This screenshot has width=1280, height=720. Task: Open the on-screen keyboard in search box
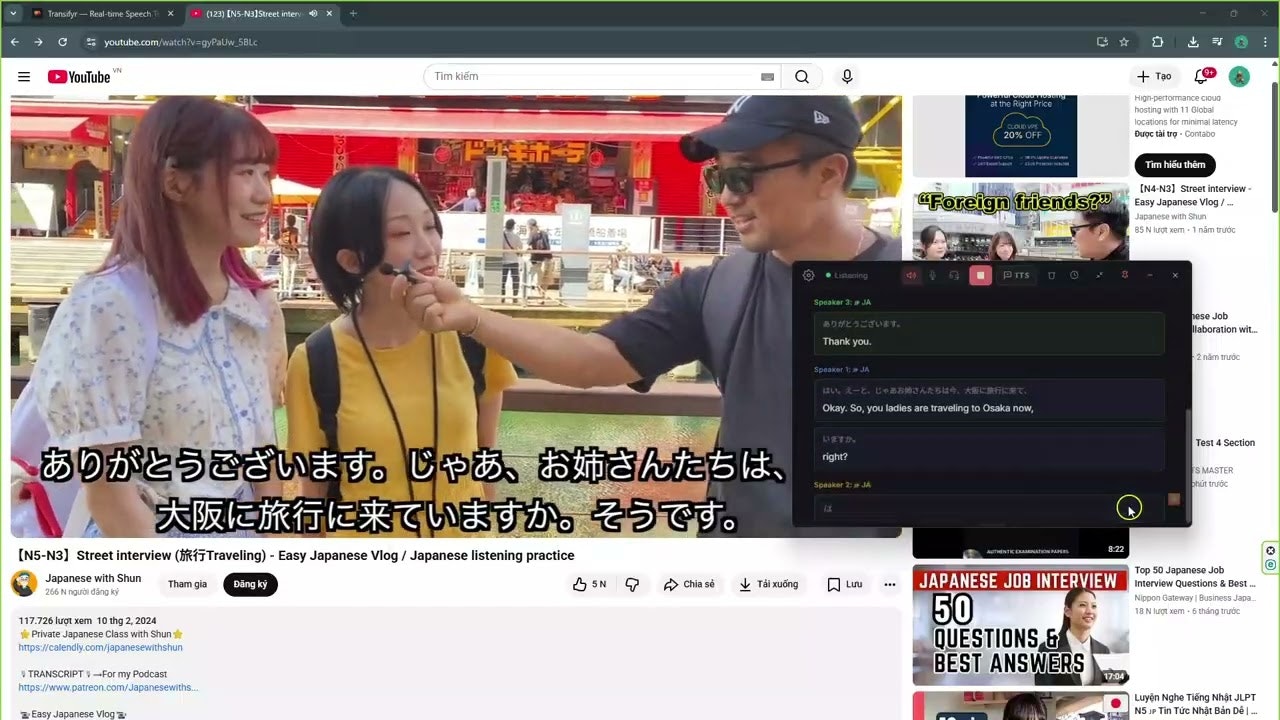pos(767,77)
